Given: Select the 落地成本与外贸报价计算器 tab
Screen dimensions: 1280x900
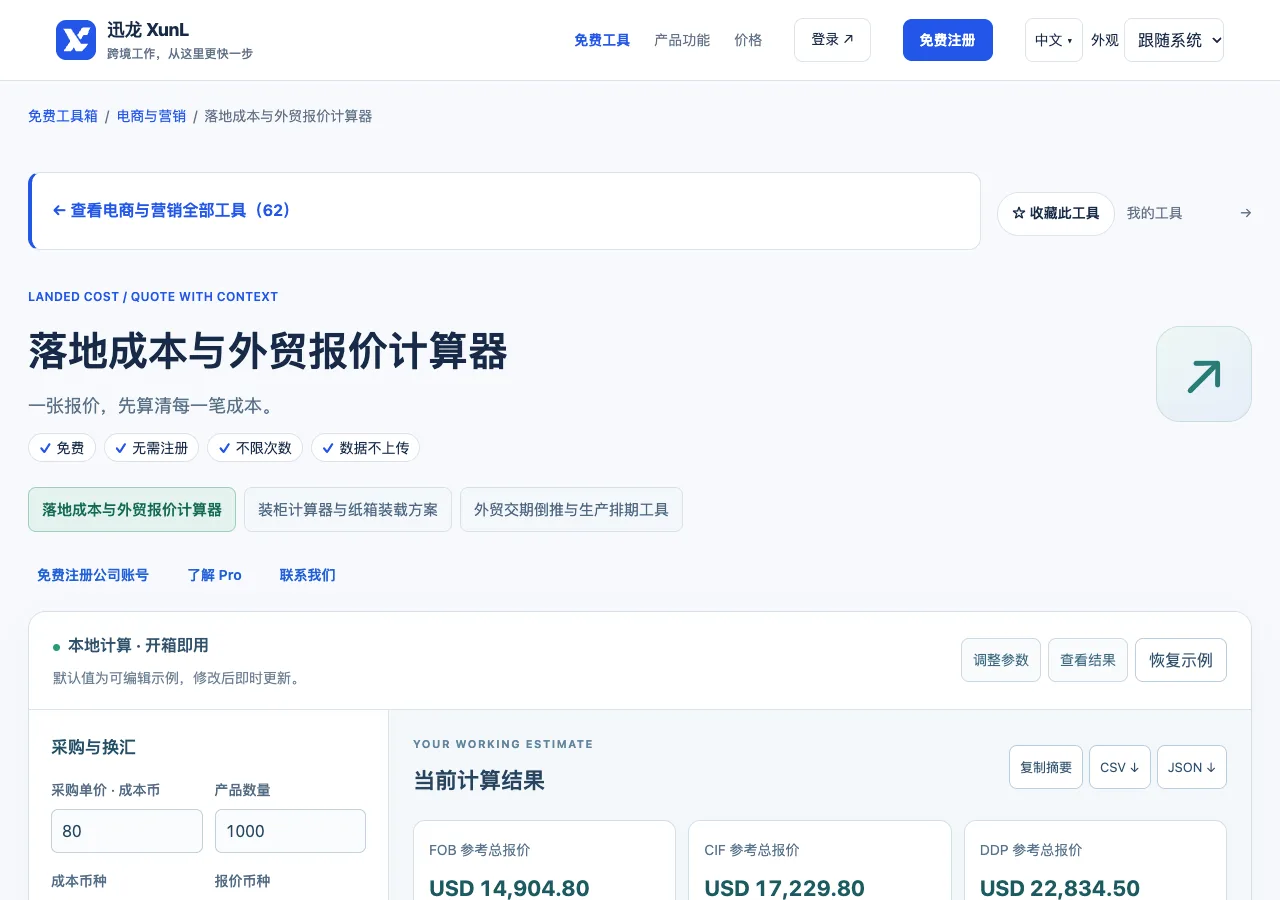Looking at the screenshot, I should pyautogui.click(x=132, y=510).
